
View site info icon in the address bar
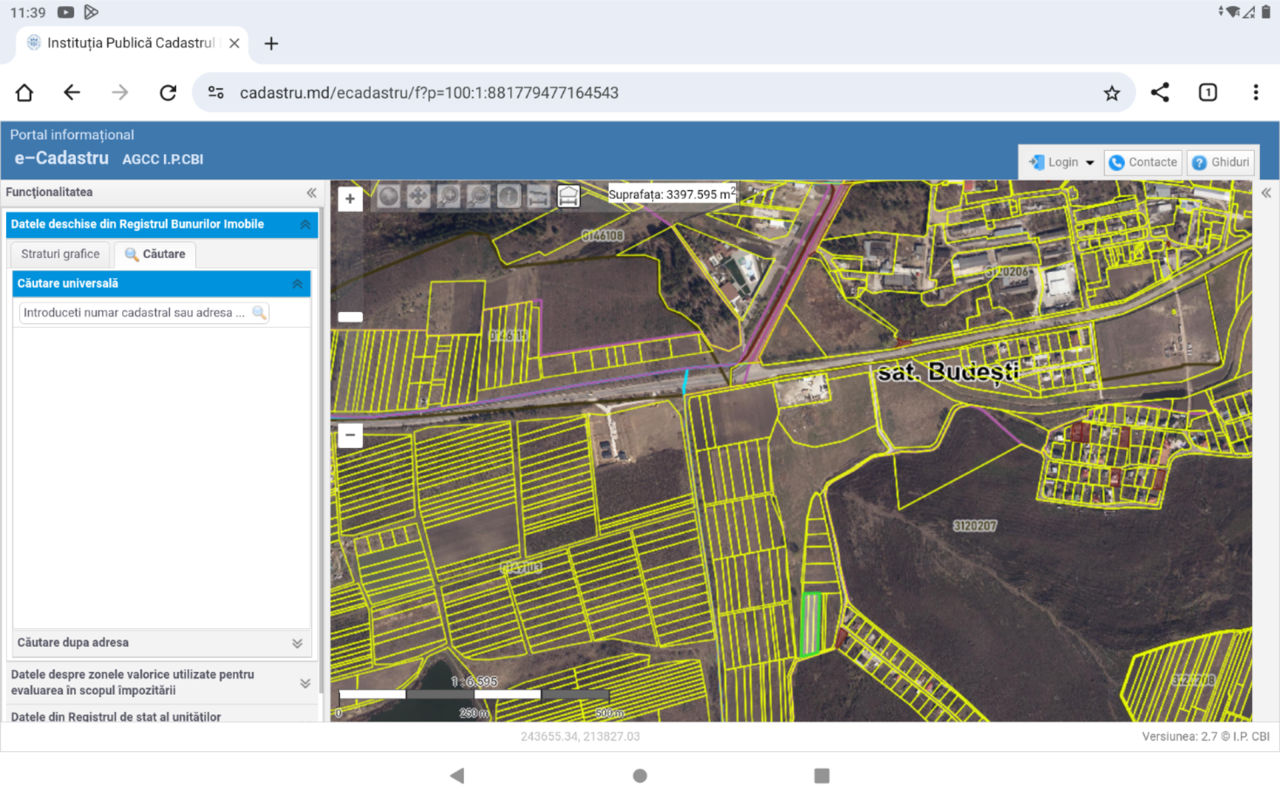tap(216, 93)
